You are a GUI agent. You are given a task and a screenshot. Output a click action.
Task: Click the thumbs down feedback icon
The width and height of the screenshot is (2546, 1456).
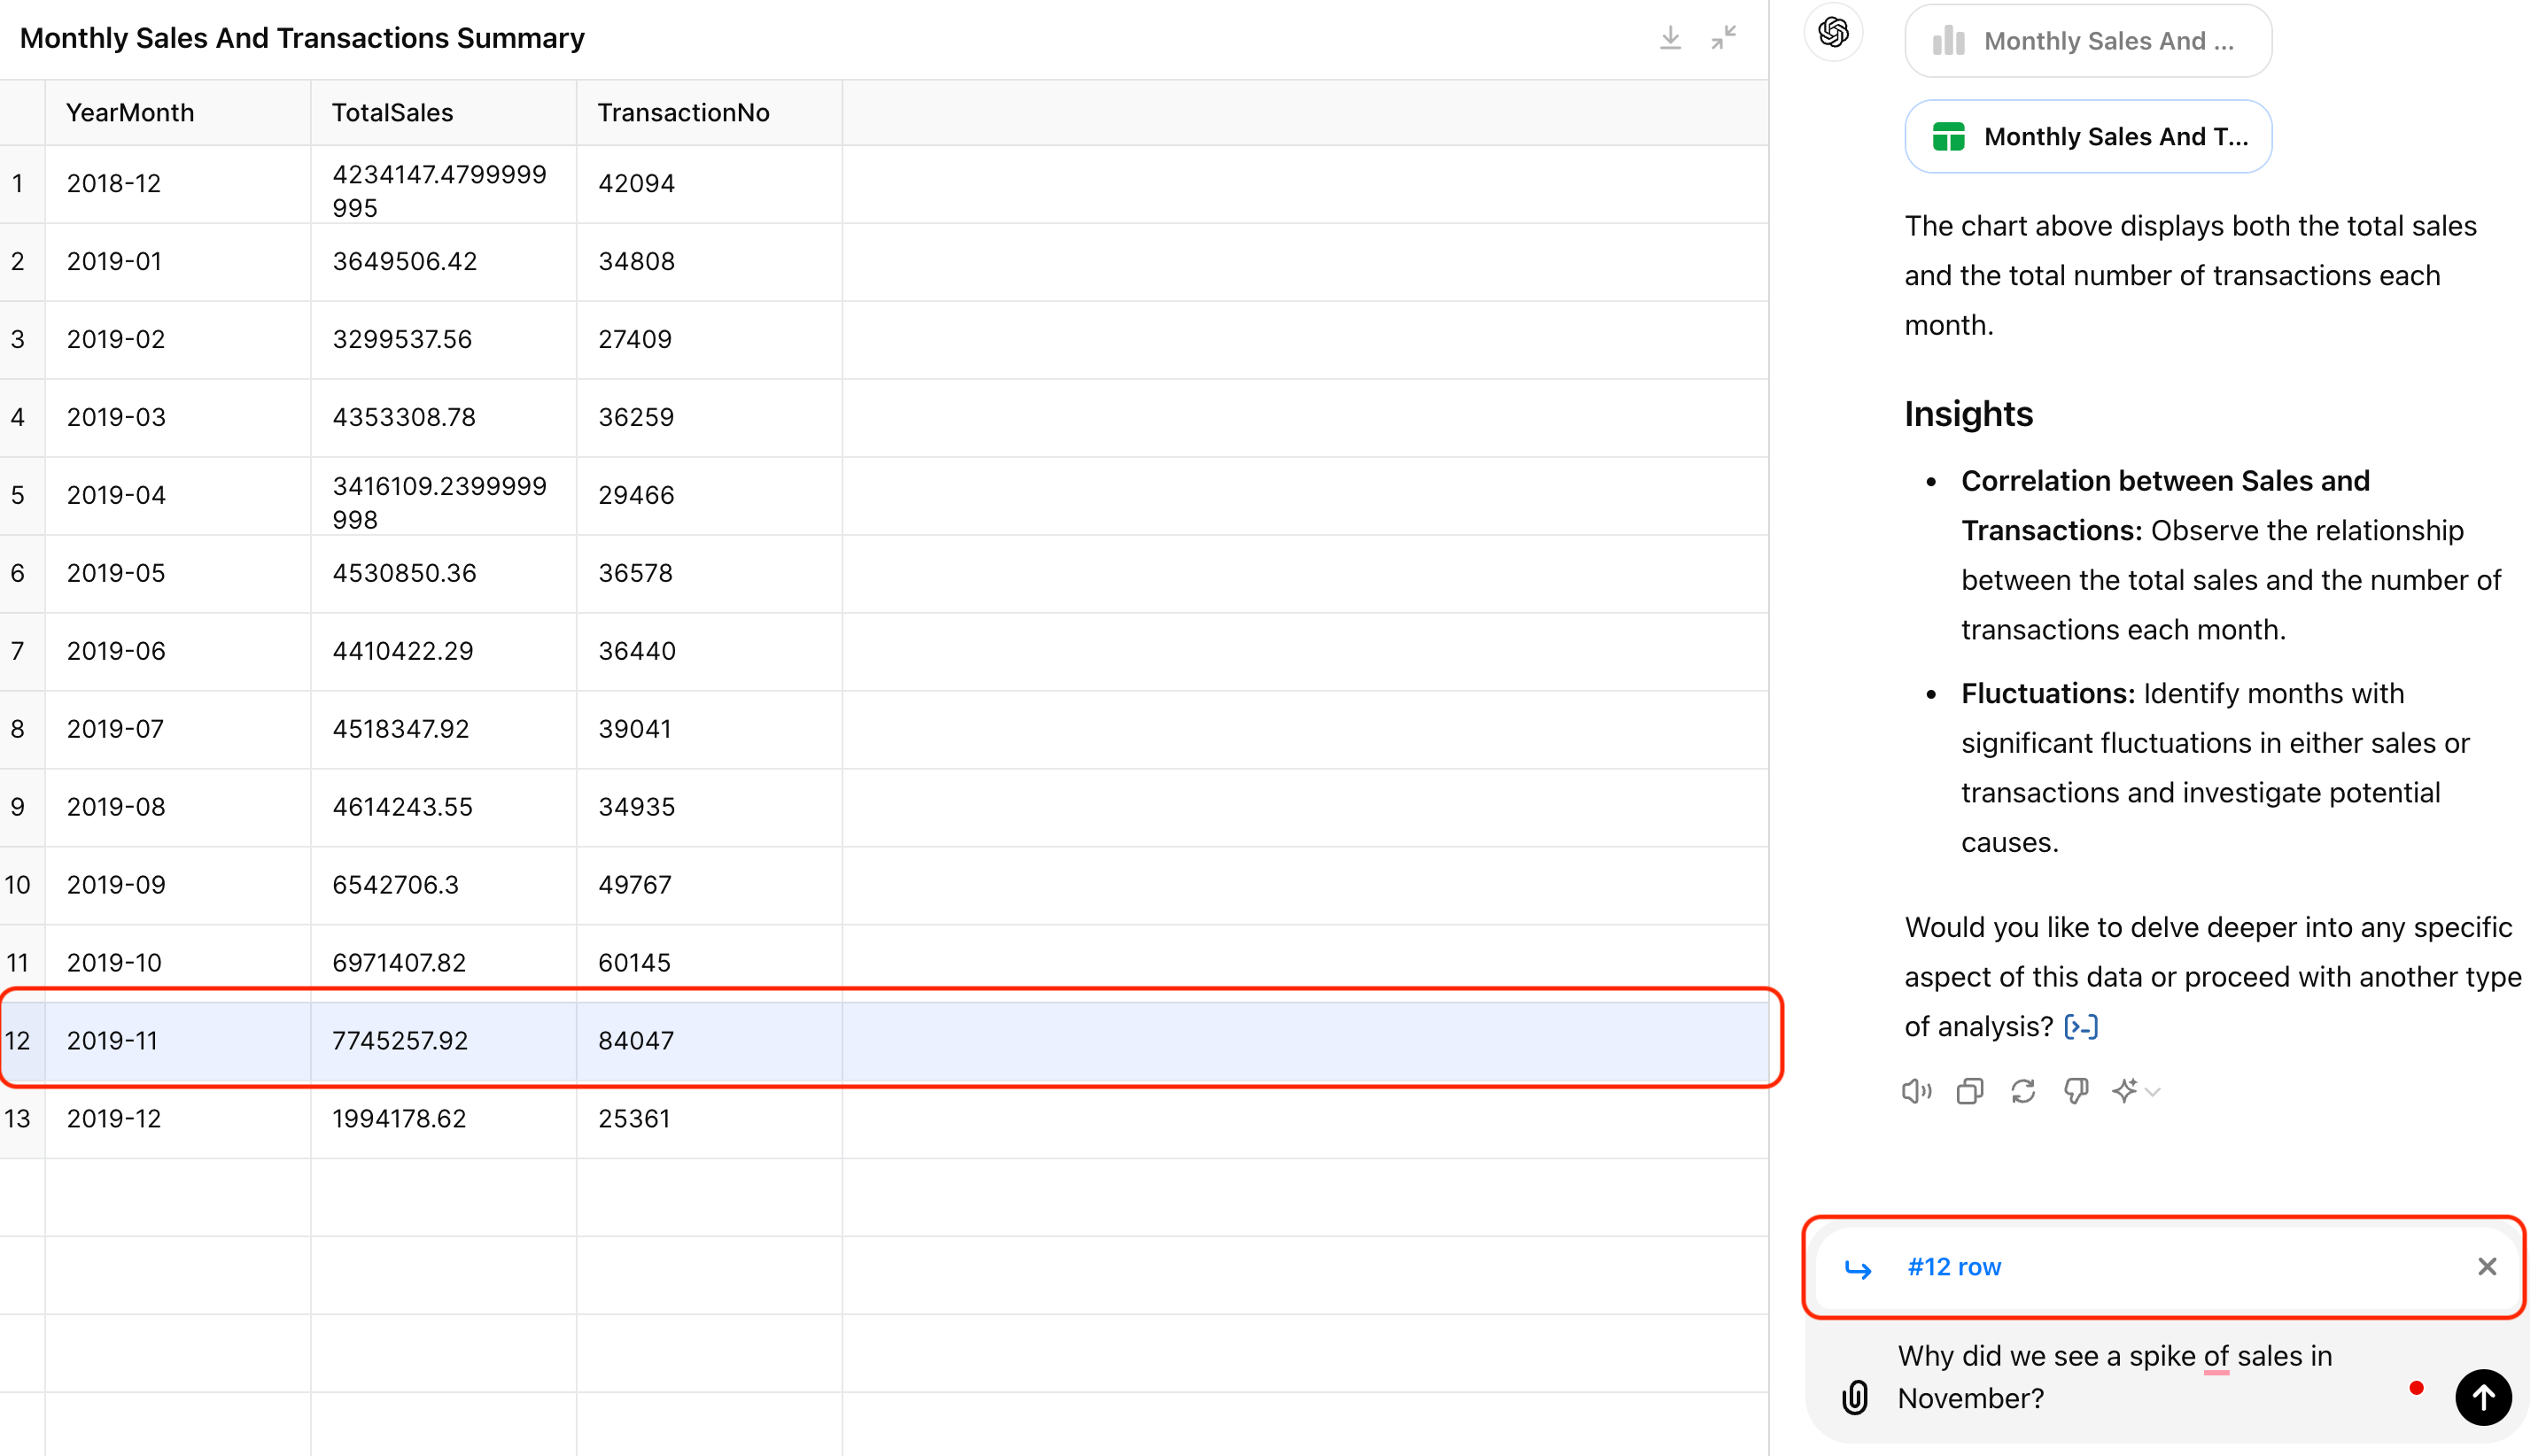pos(2076,1091)
